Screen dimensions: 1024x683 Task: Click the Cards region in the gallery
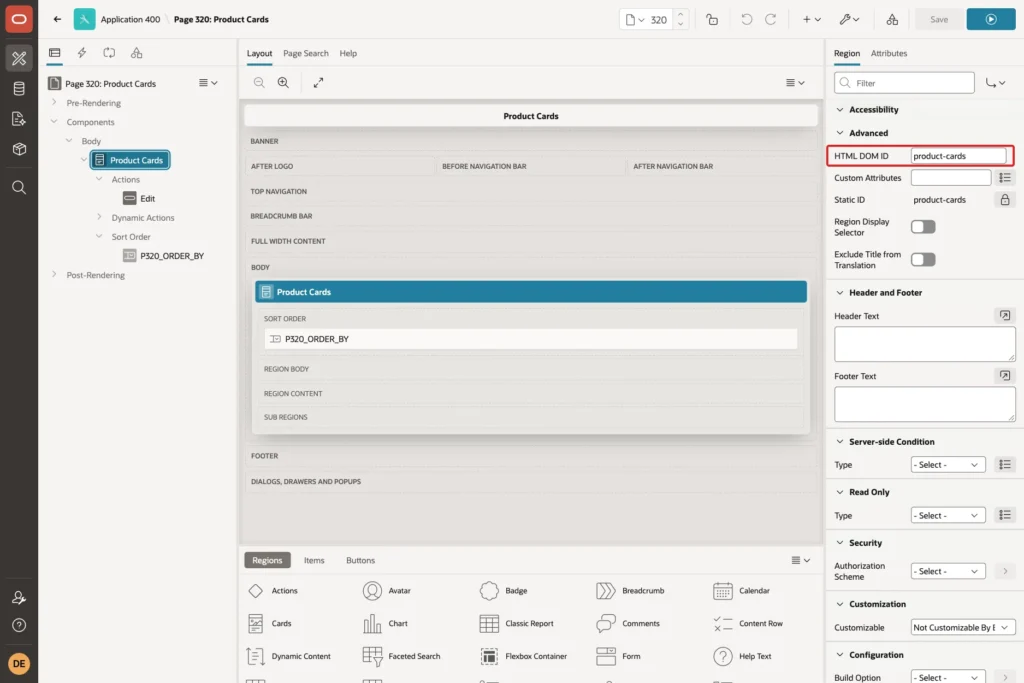click(x=270, y=623)
